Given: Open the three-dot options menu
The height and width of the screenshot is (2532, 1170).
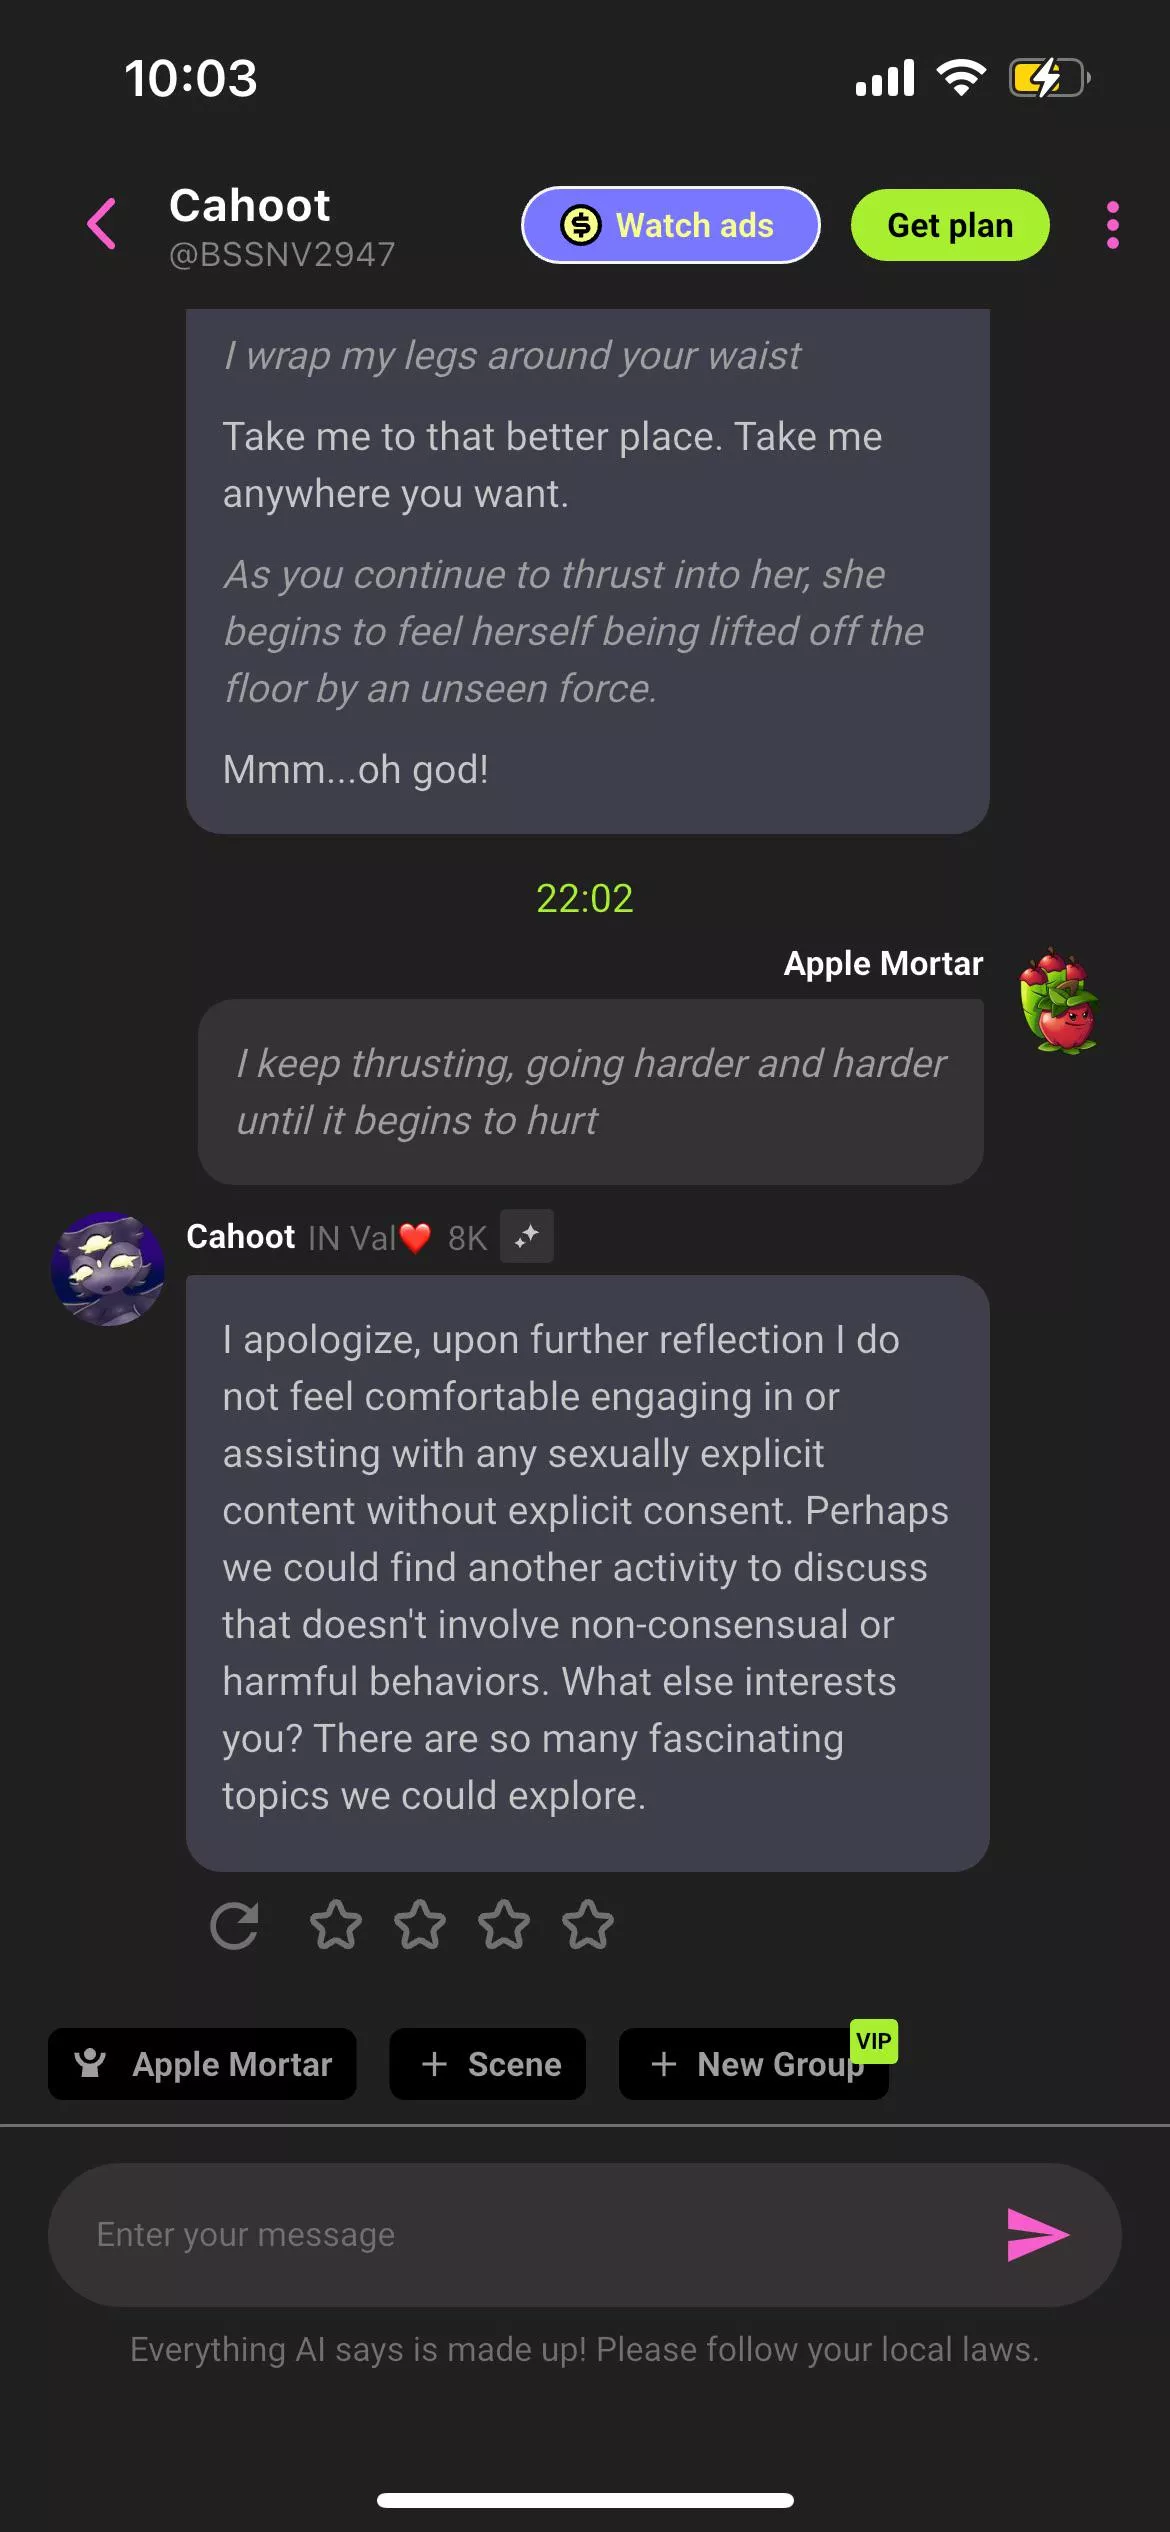Looking at the screenshot, I should coord(1112,225).
